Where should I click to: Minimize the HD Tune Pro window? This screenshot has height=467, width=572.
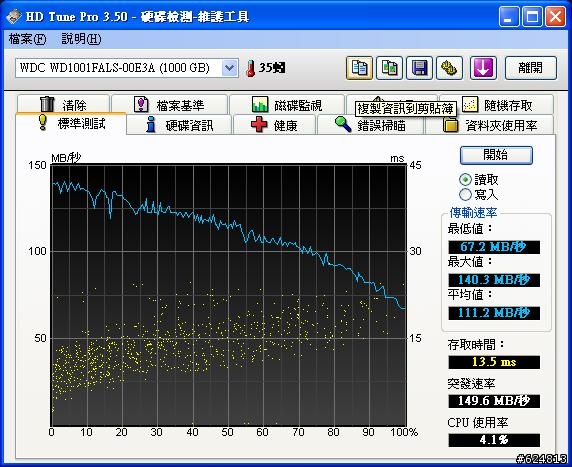(508, 17)
